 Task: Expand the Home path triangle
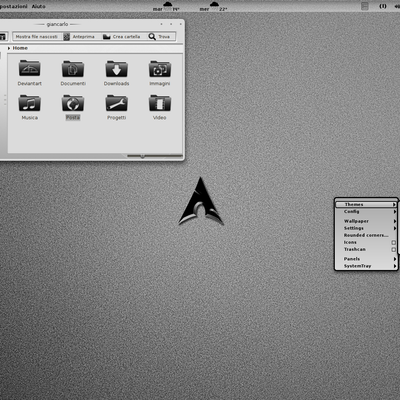point(9,48)
